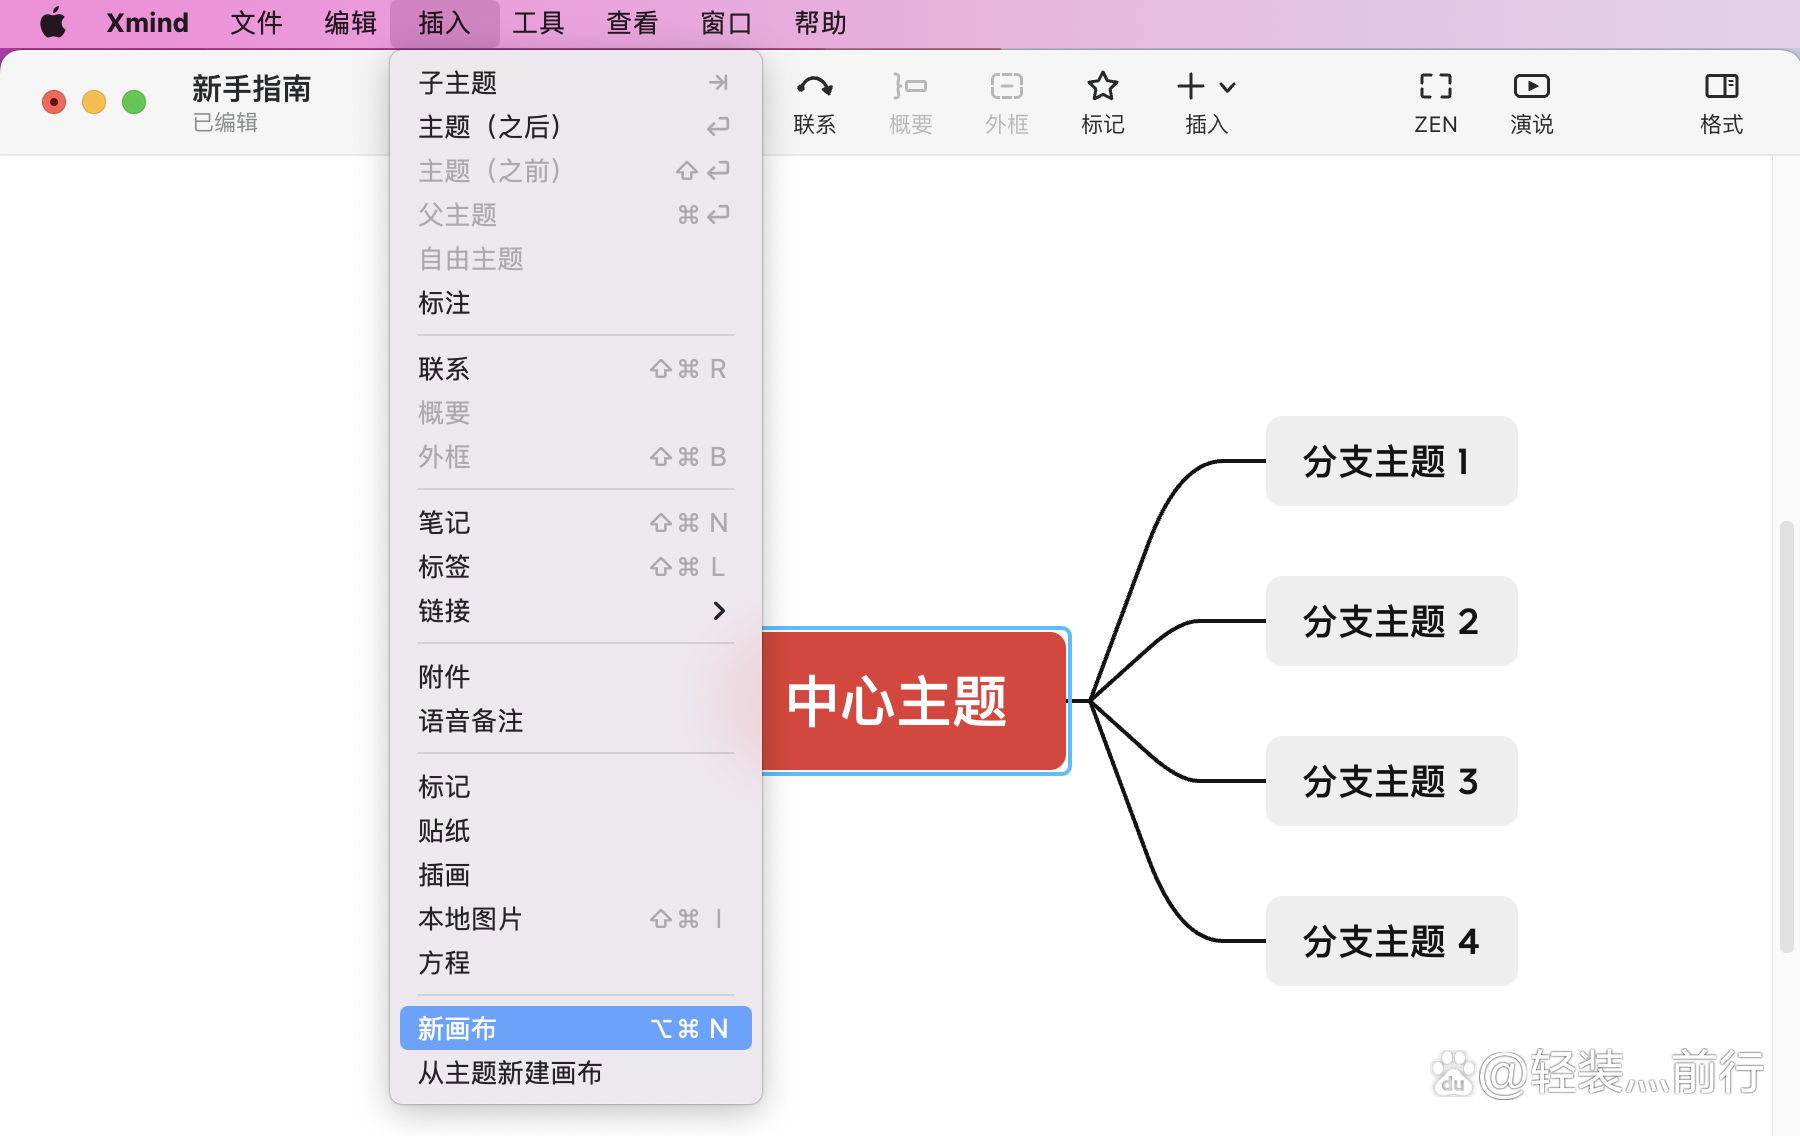
Task: Choose 从主题新建画布 menu entry
Action: [x=575, y=1073]
